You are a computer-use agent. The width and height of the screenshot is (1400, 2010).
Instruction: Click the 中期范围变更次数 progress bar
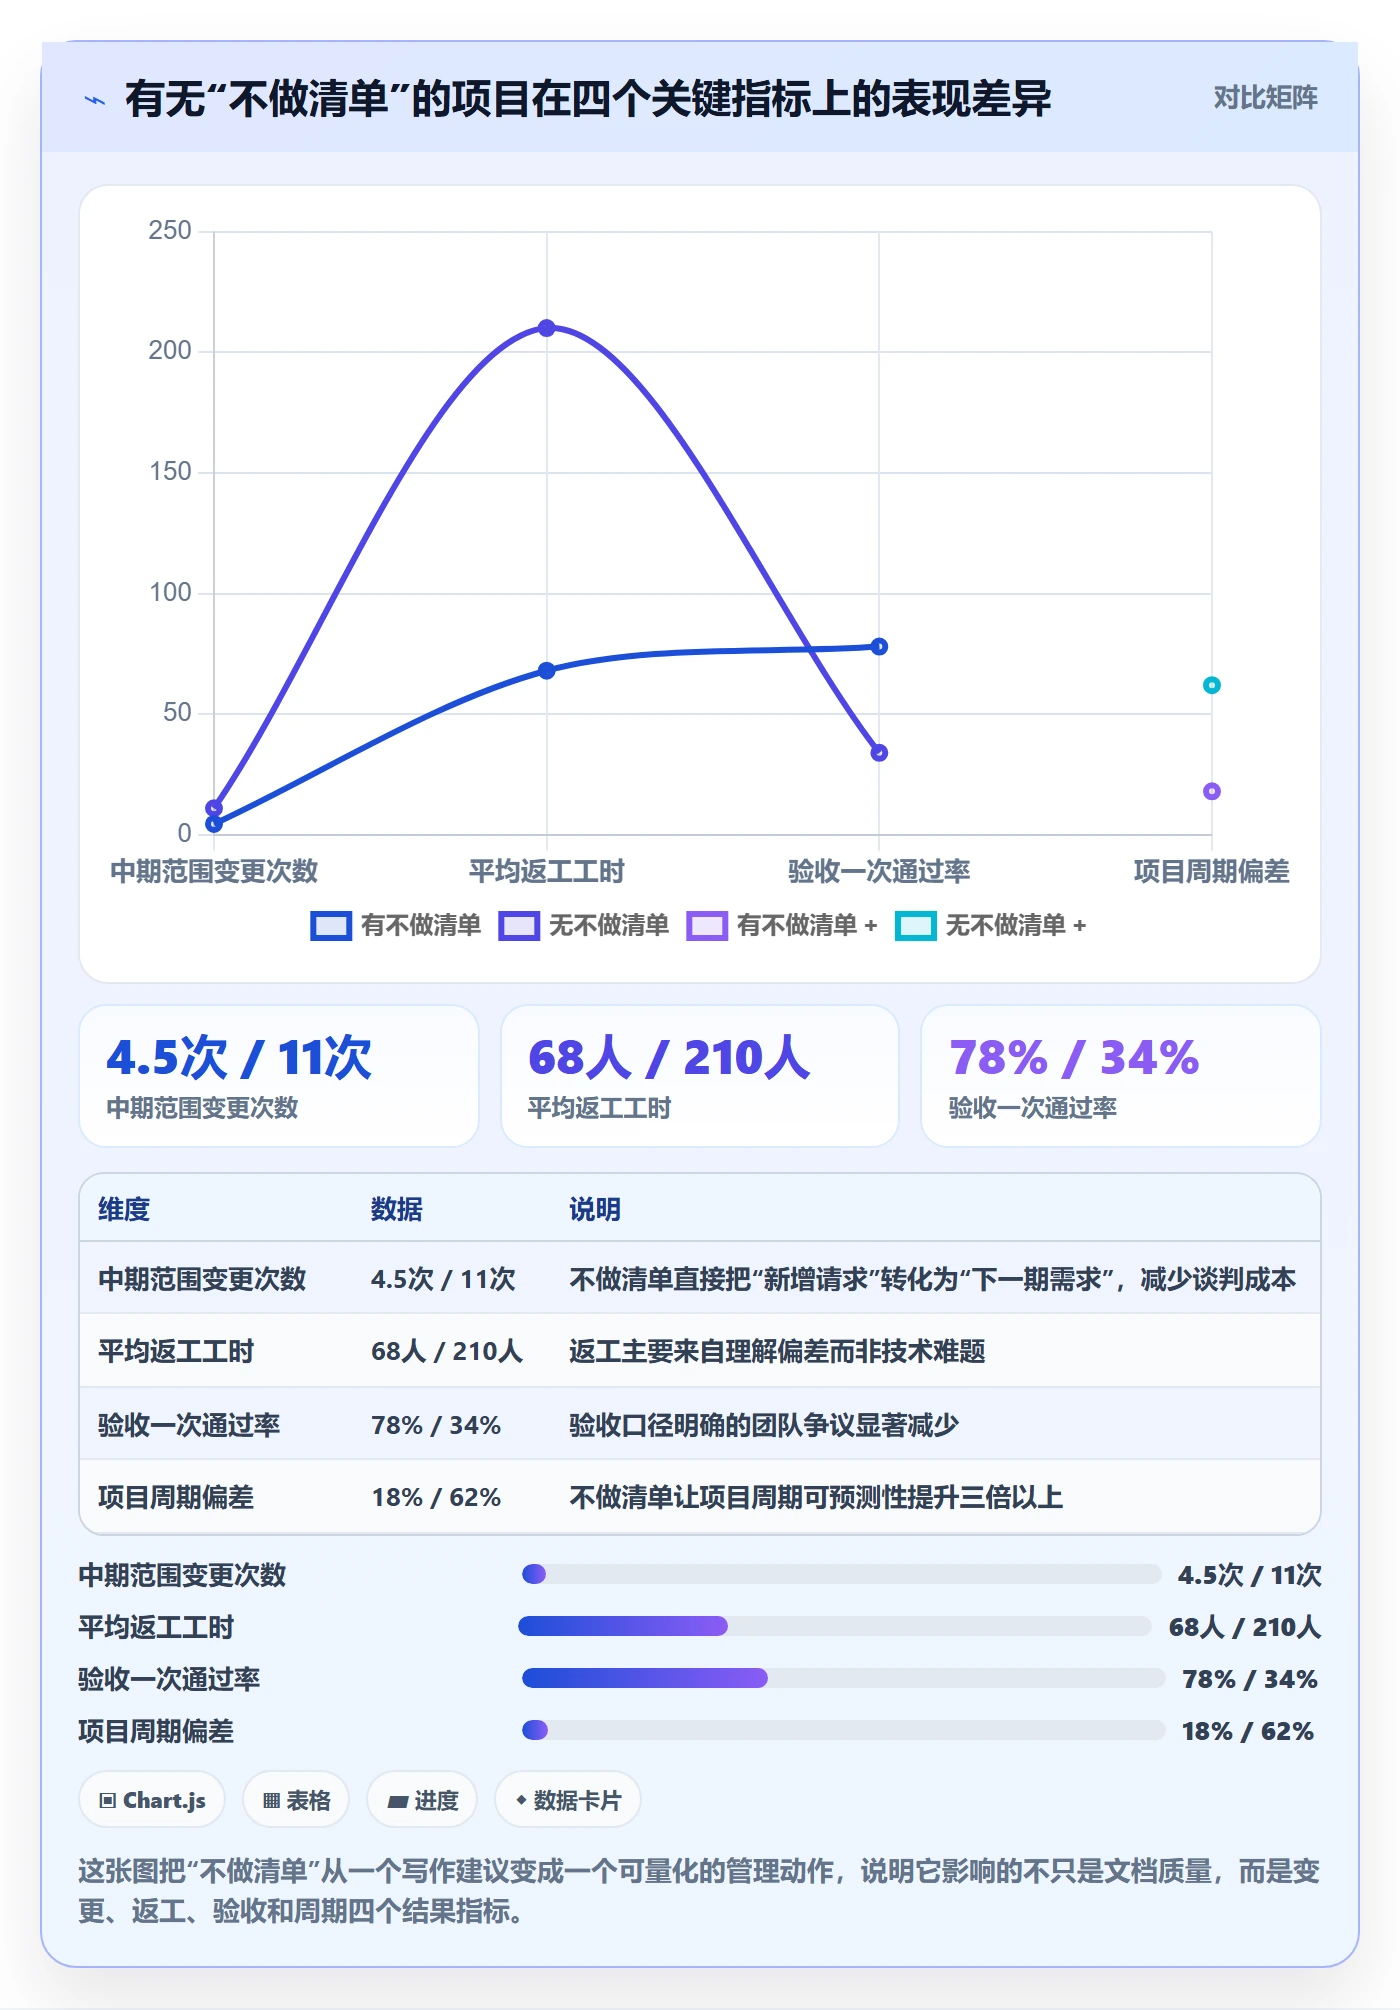[x=841, y=1574]
